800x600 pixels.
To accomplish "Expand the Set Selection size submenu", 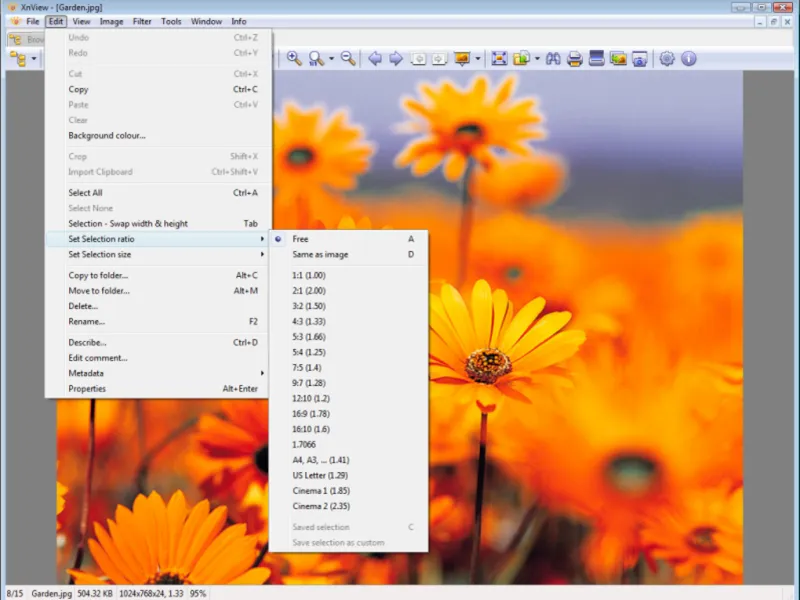I will click(158, 254).
